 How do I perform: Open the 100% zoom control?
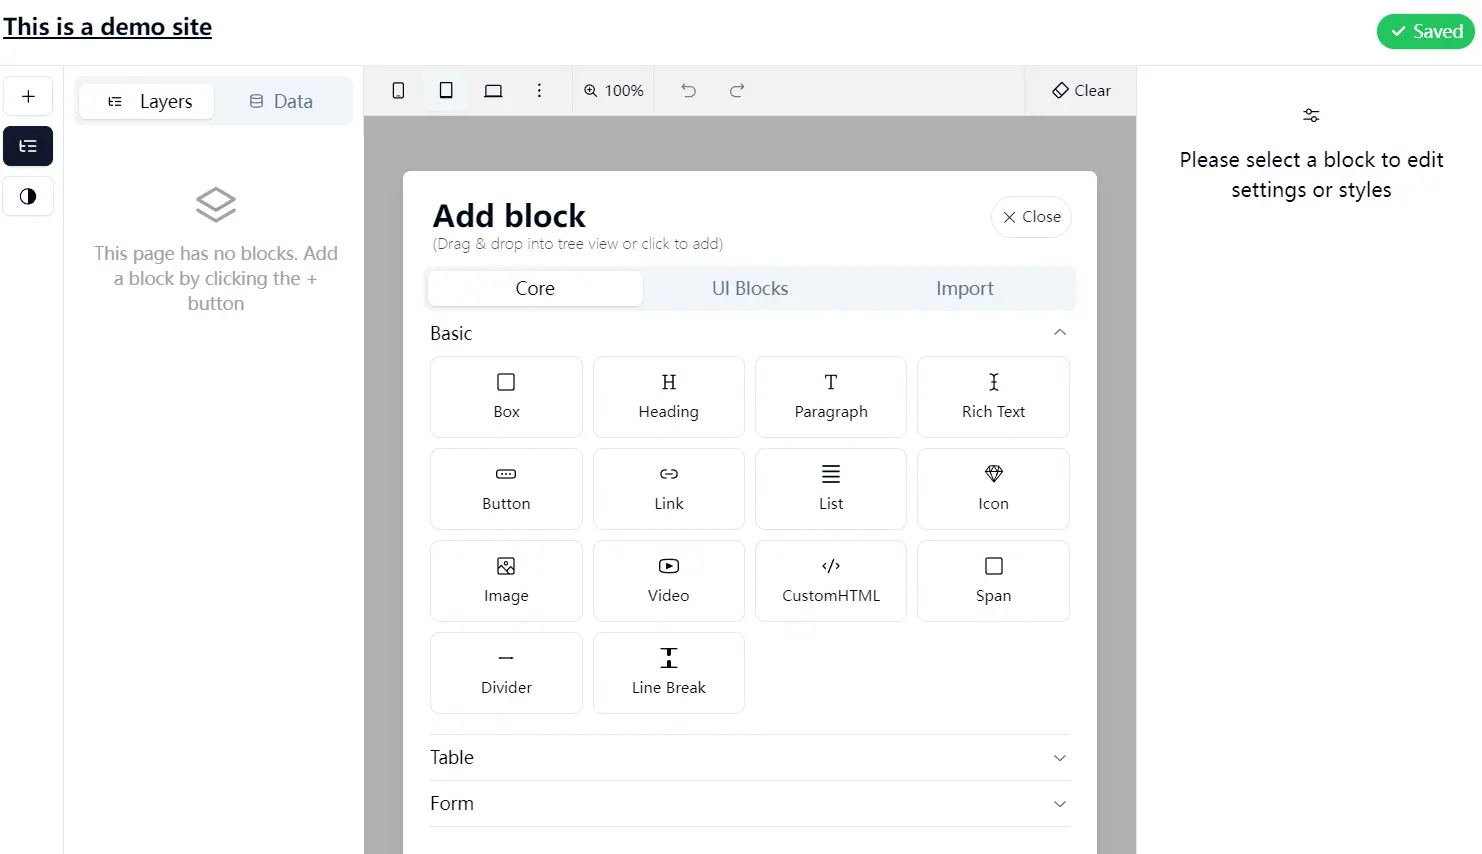[614, 90]
